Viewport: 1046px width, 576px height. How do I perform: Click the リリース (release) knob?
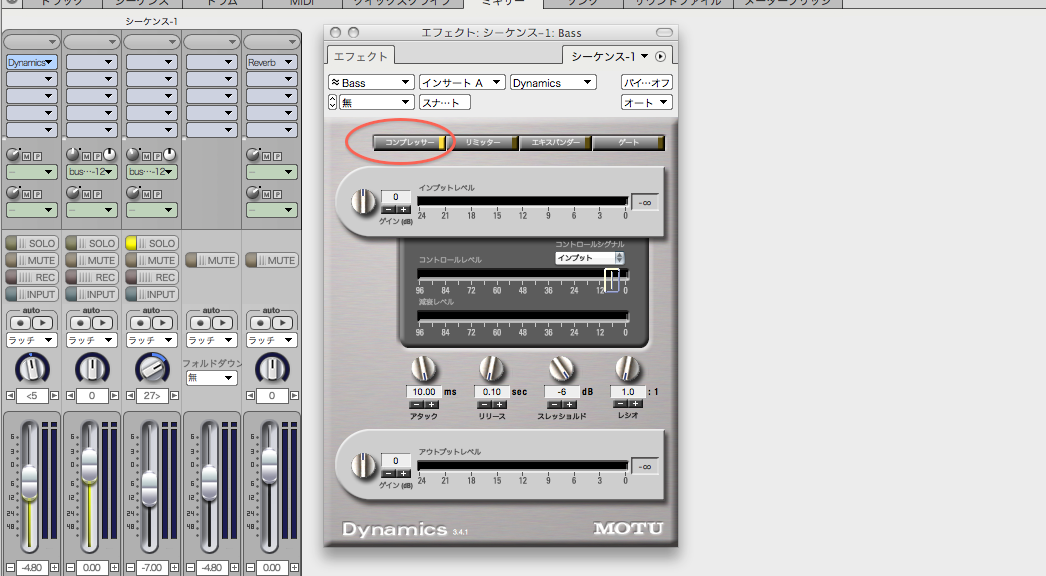point(492,369)
